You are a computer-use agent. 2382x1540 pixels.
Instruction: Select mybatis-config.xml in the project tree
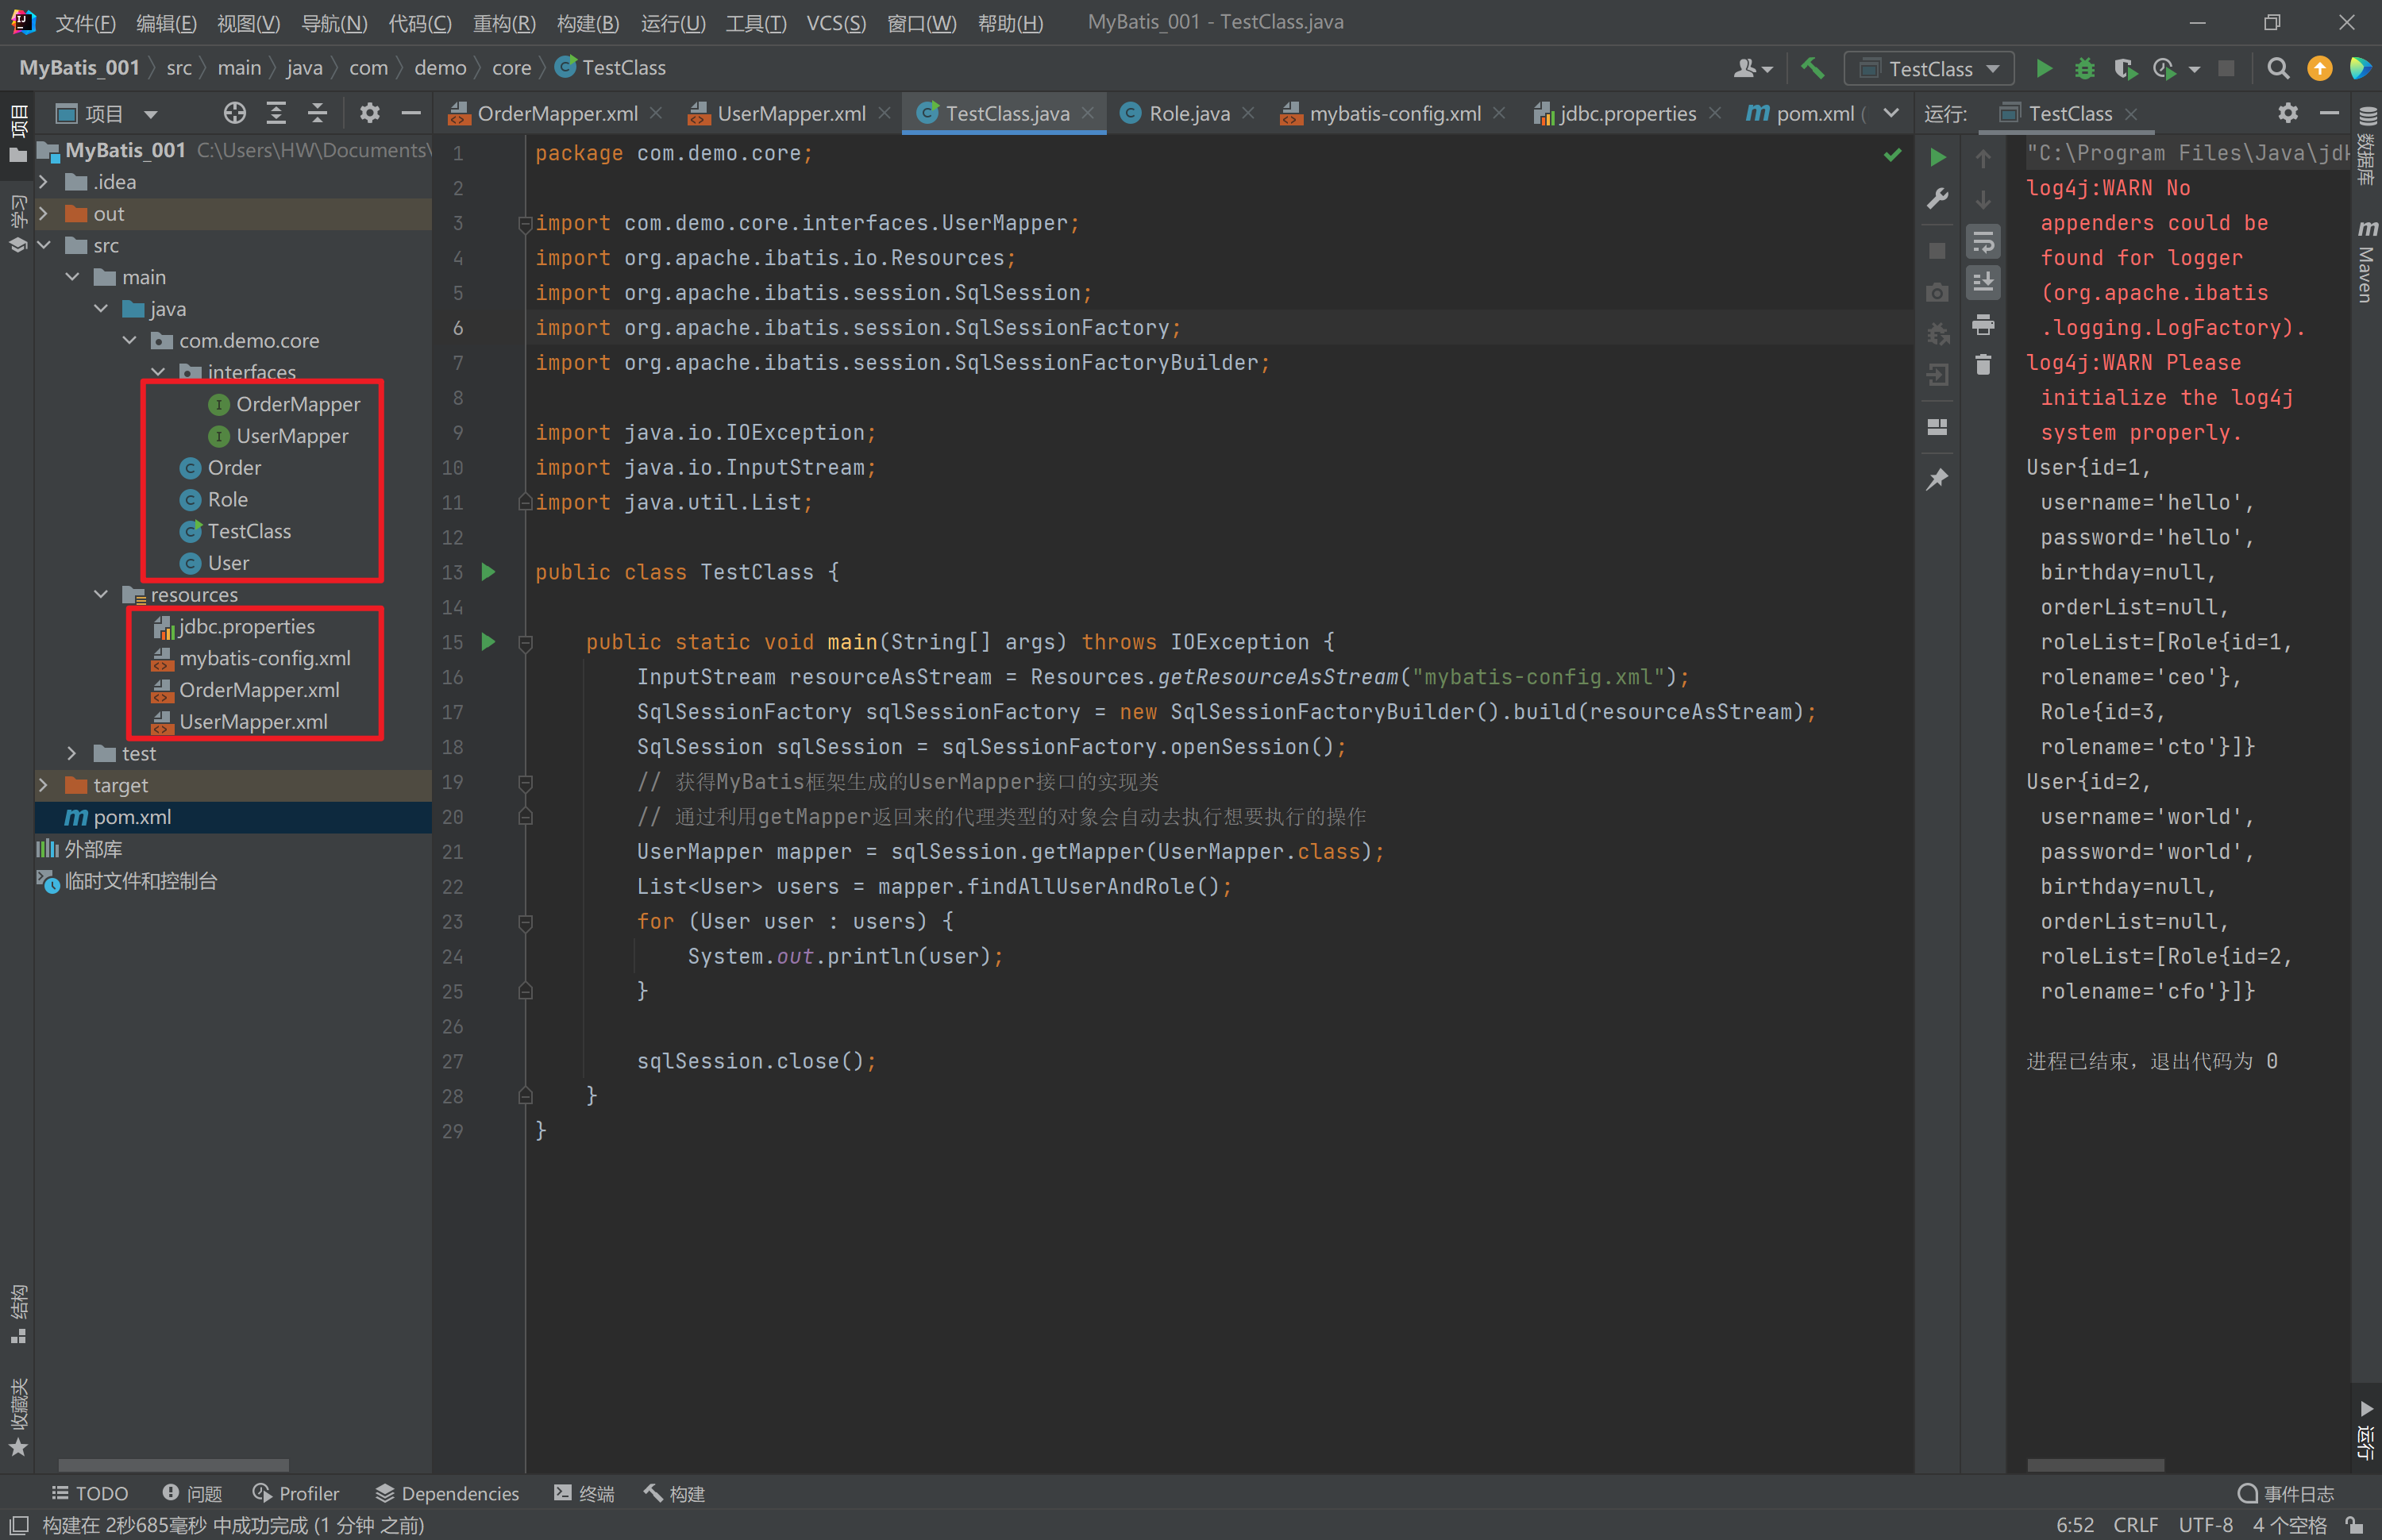coord(264,658)
